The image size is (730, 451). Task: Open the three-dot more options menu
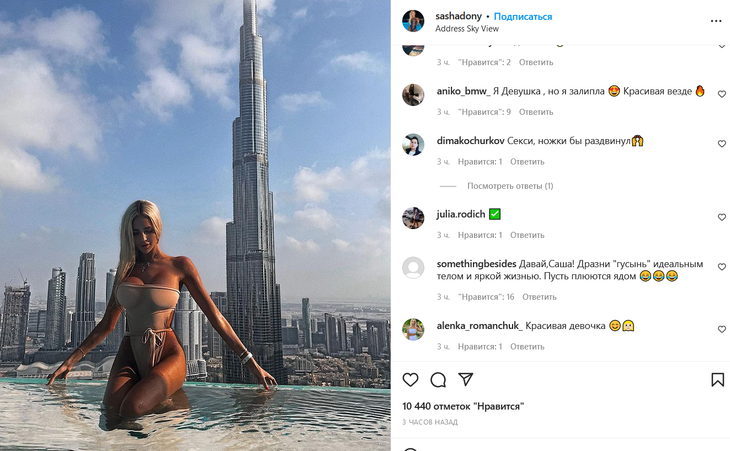click(716, 21)
